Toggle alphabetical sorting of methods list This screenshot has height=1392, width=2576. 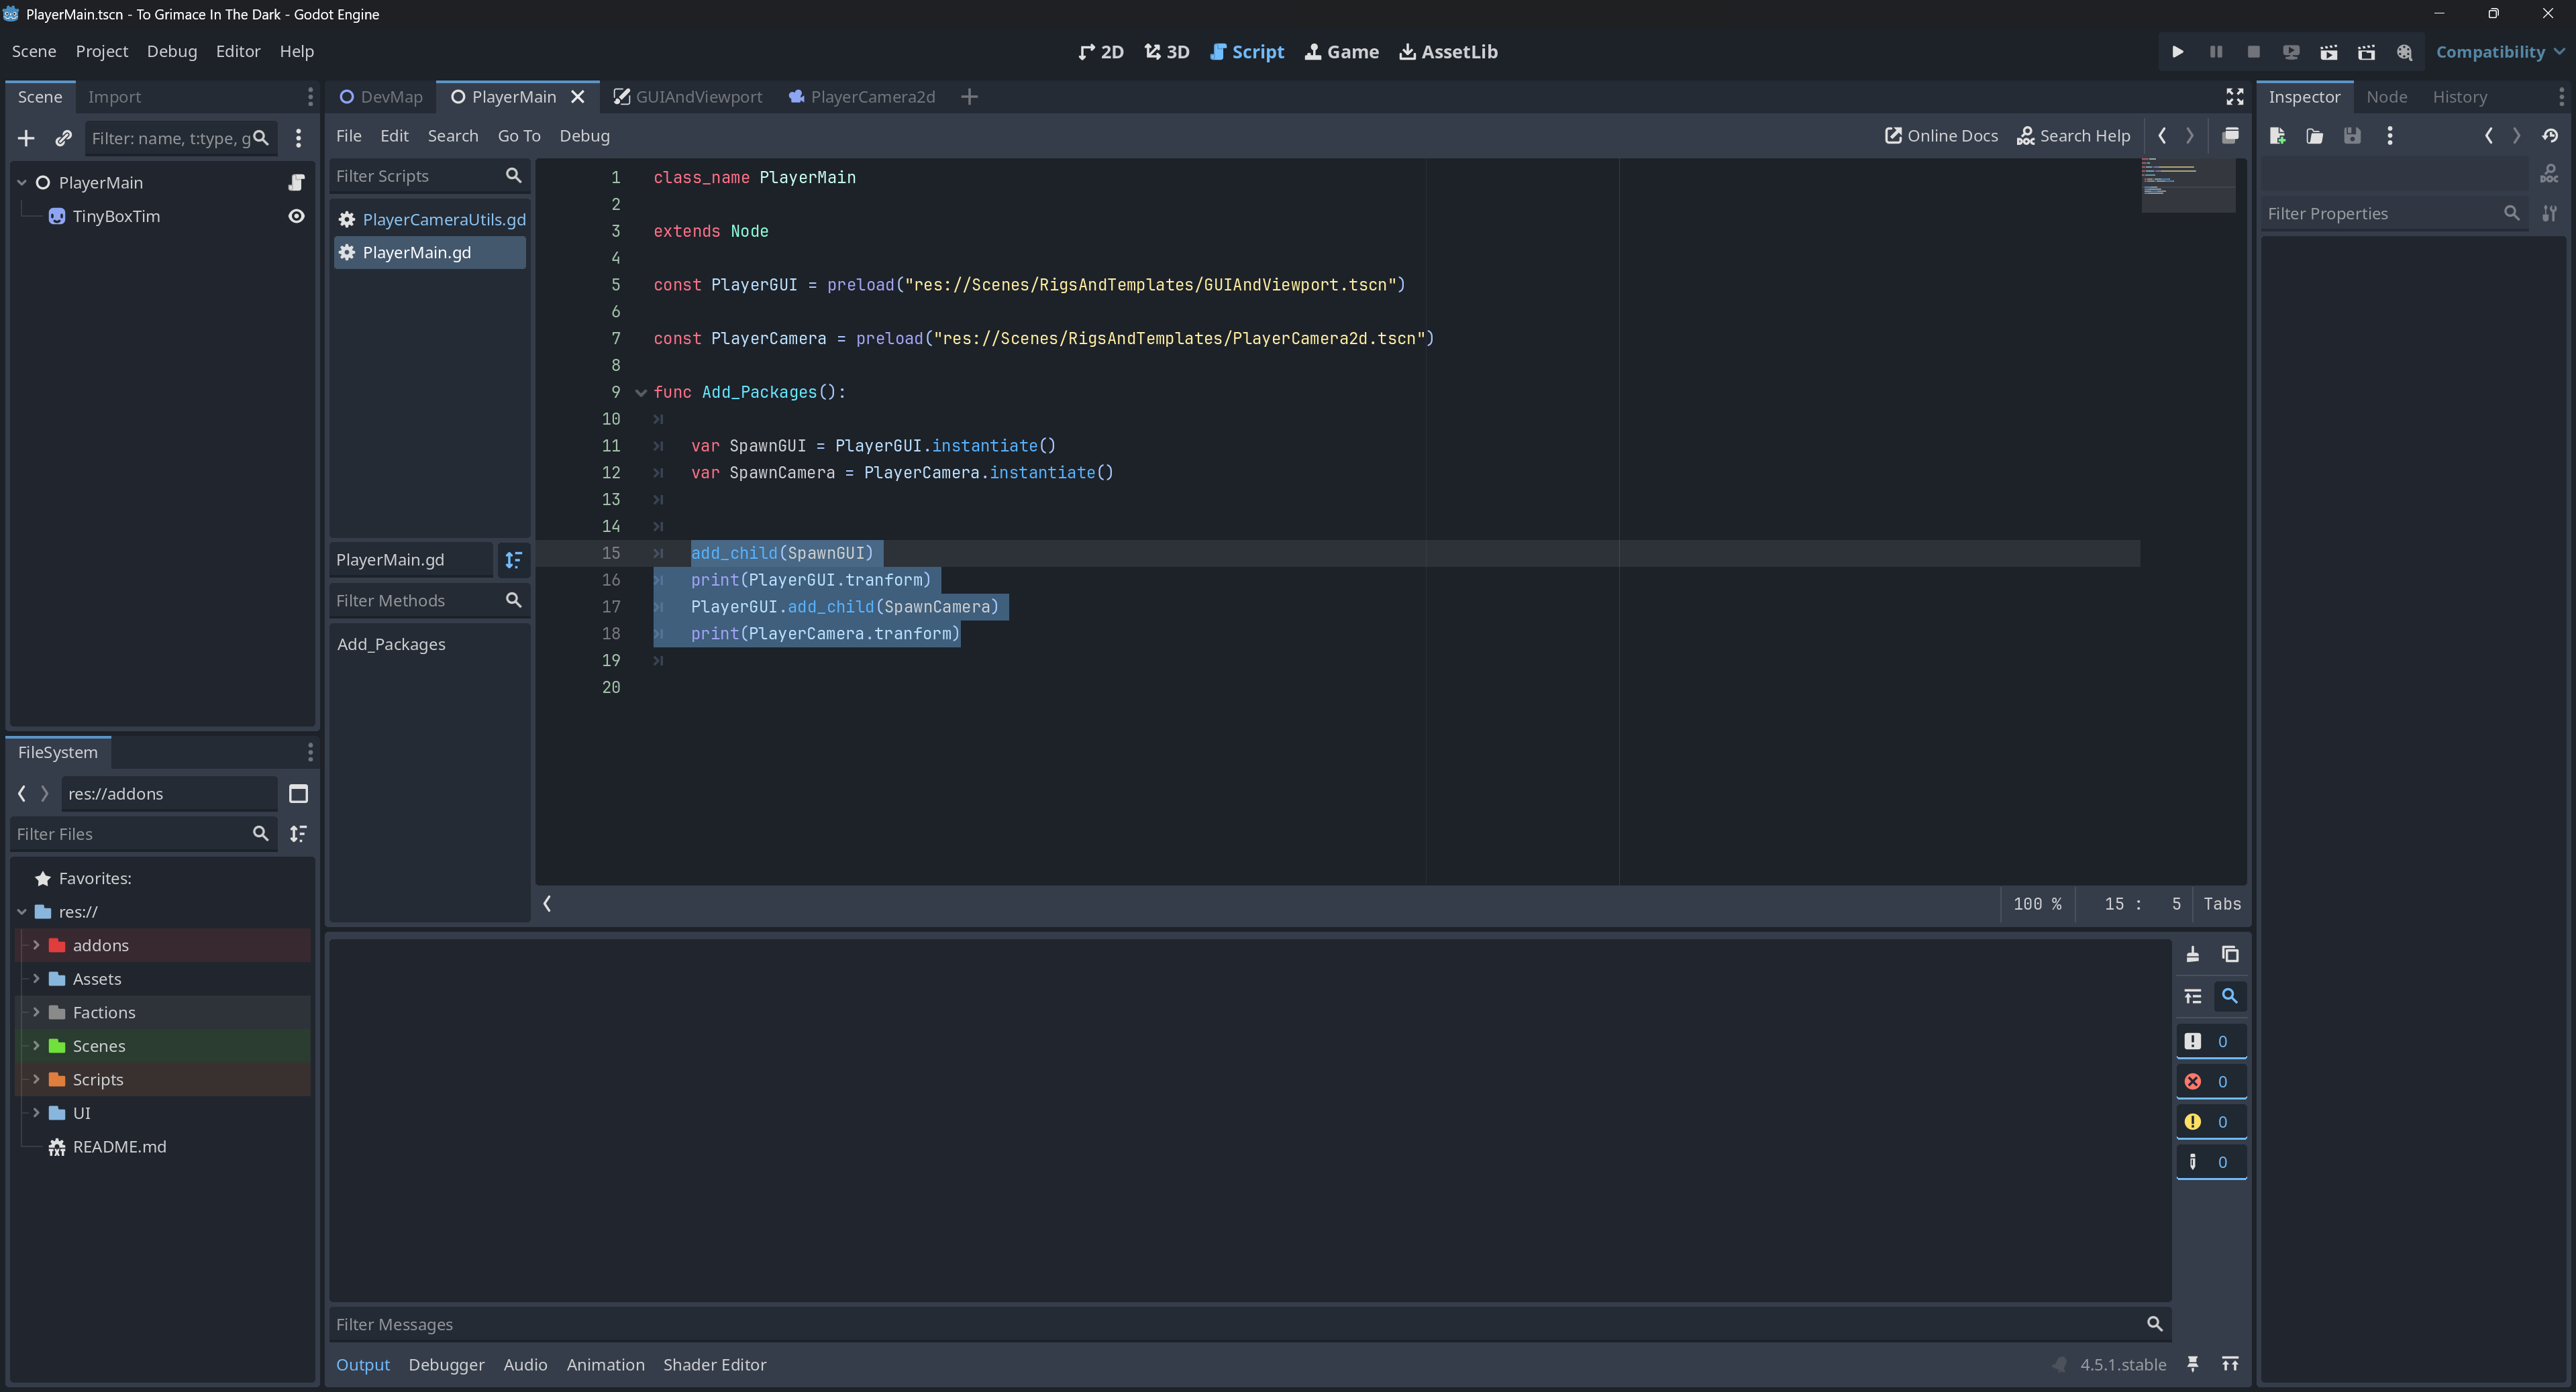pos(513,560)
